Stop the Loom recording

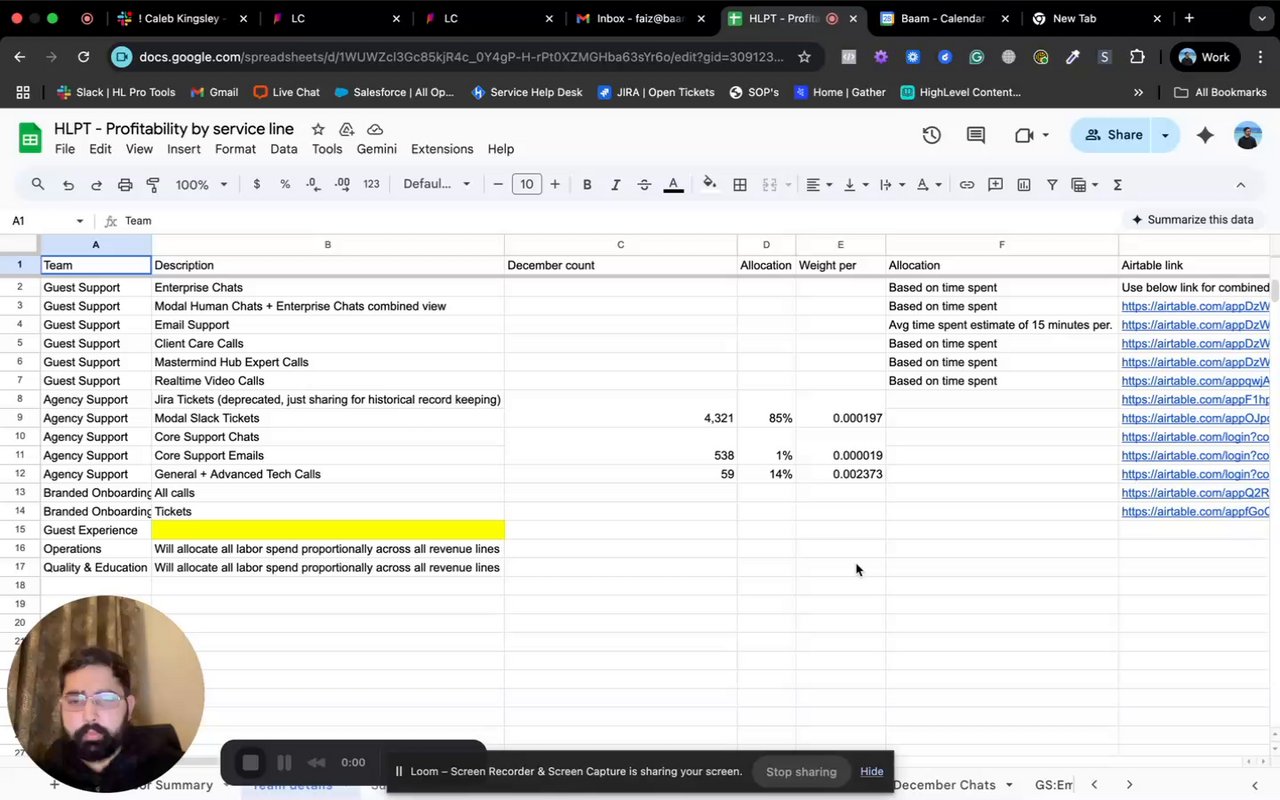[x=250, y=763]
